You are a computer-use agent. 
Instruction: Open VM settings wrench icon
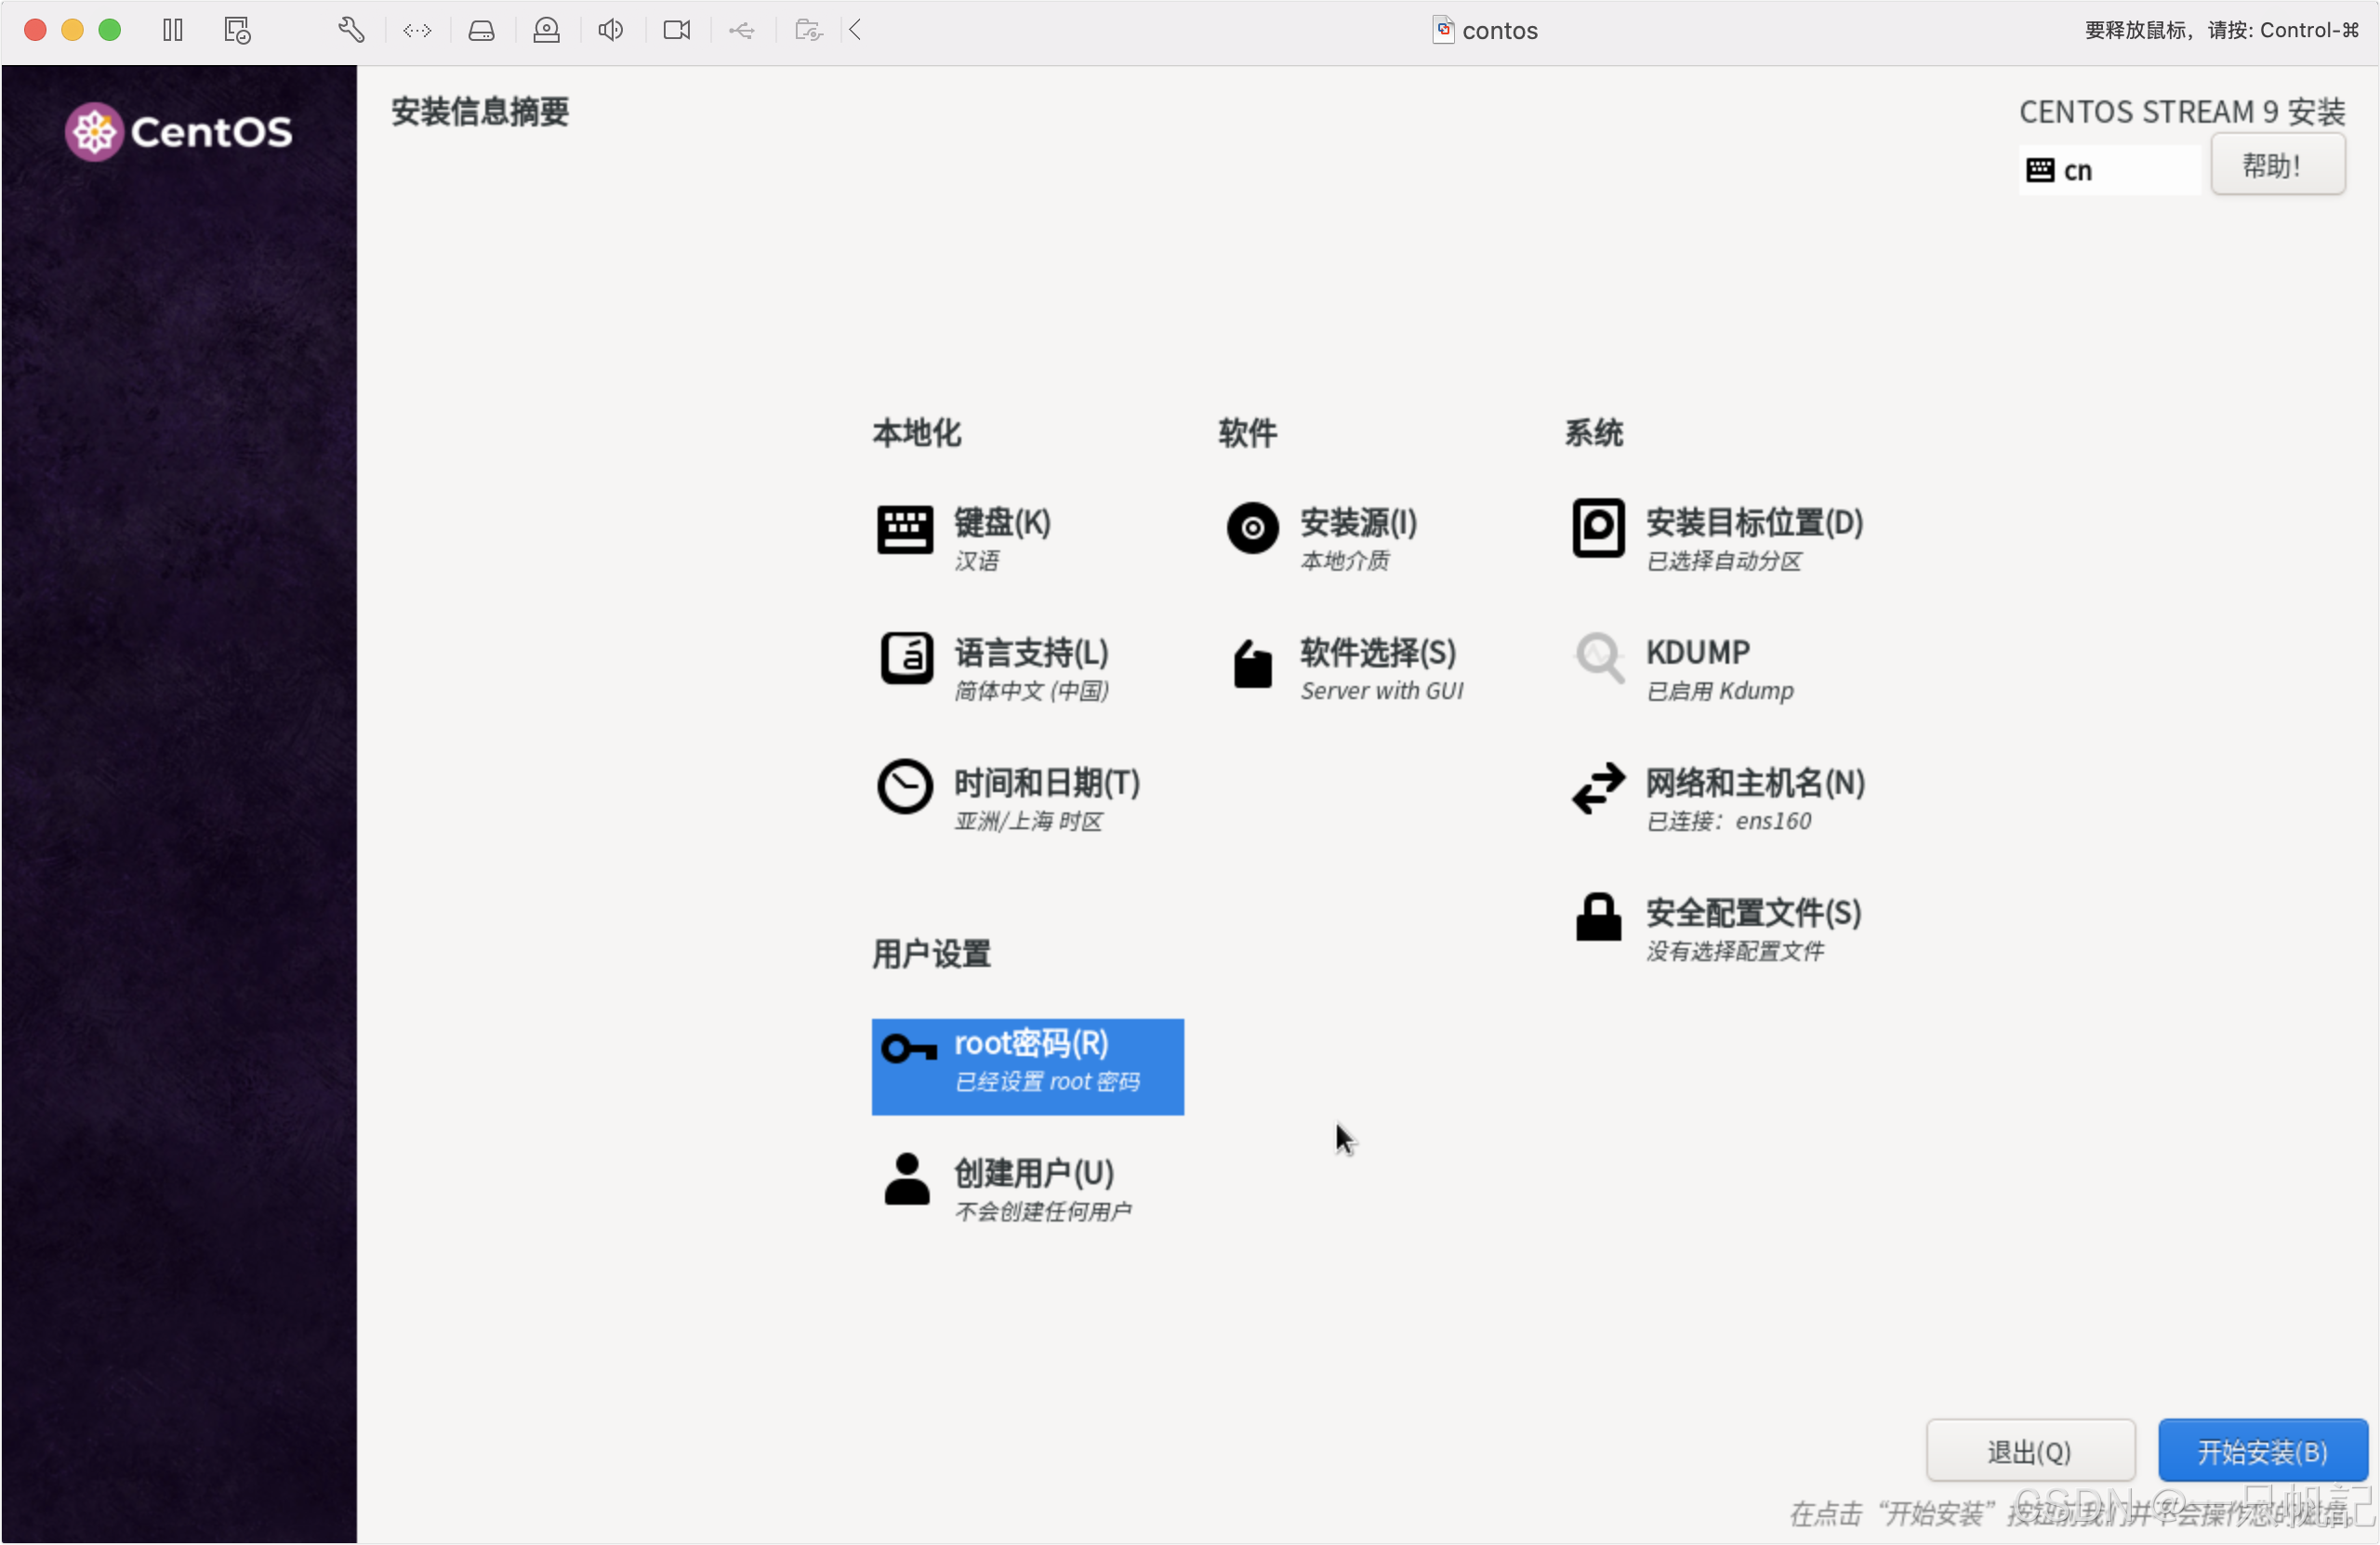tap(351, 30)
